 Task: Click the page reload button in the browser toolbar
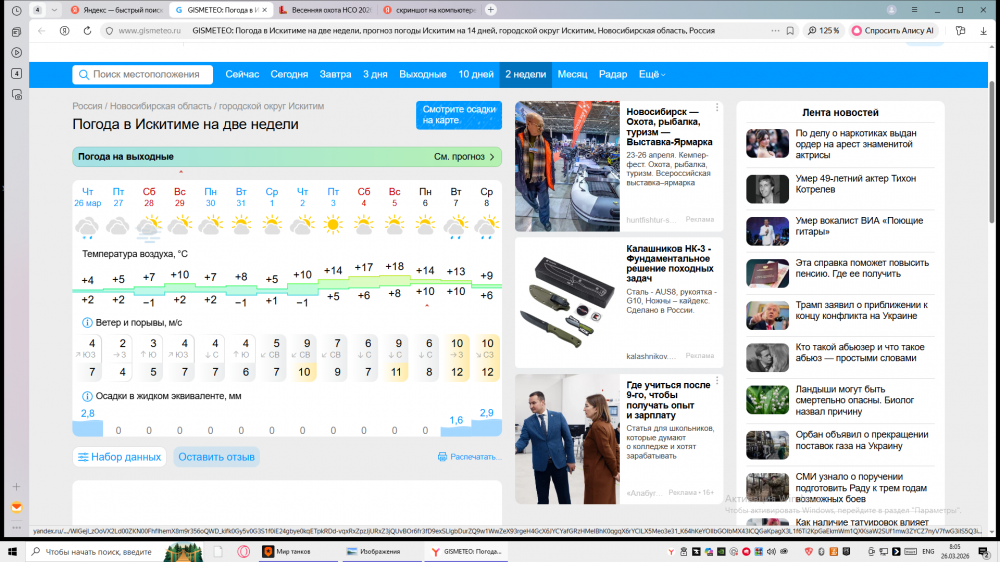[x=64, y=31]
